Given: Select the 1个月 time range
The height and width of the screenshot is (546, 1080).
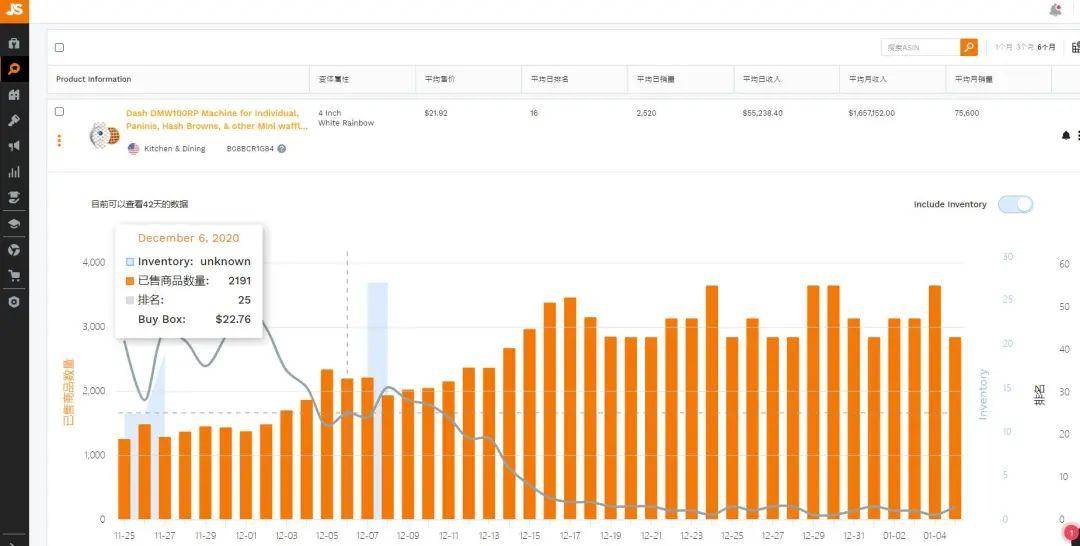Looking at the screenshot, I should [x=1004, y=48].
